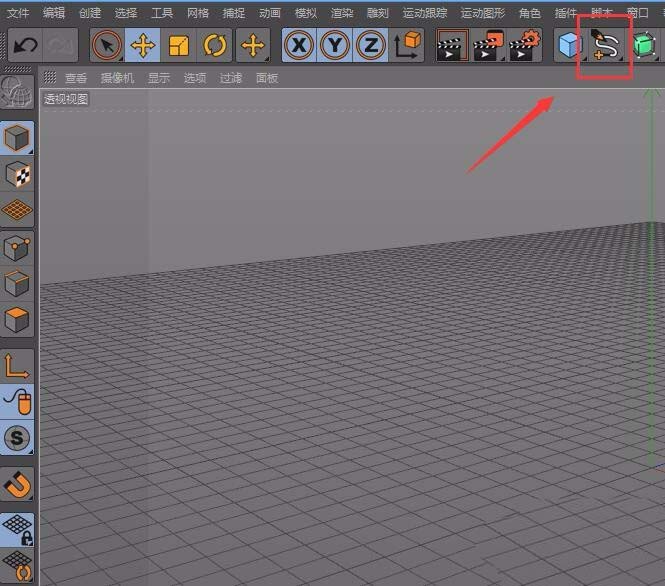The image size is (665, 586).
Task: Render the active view clapperboard
Action: (452, 45)
